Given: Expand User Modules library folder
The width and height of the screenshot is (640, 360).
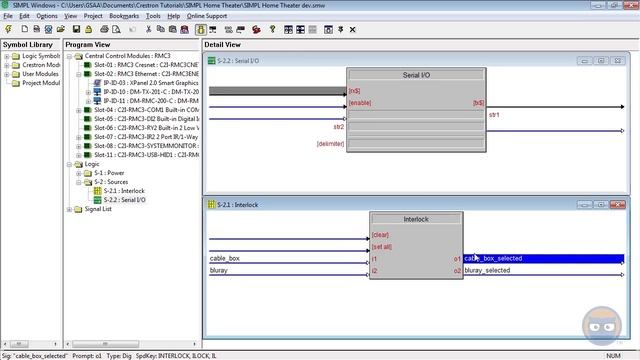Looking at the screenshot, I should click(x=7, y=74).
